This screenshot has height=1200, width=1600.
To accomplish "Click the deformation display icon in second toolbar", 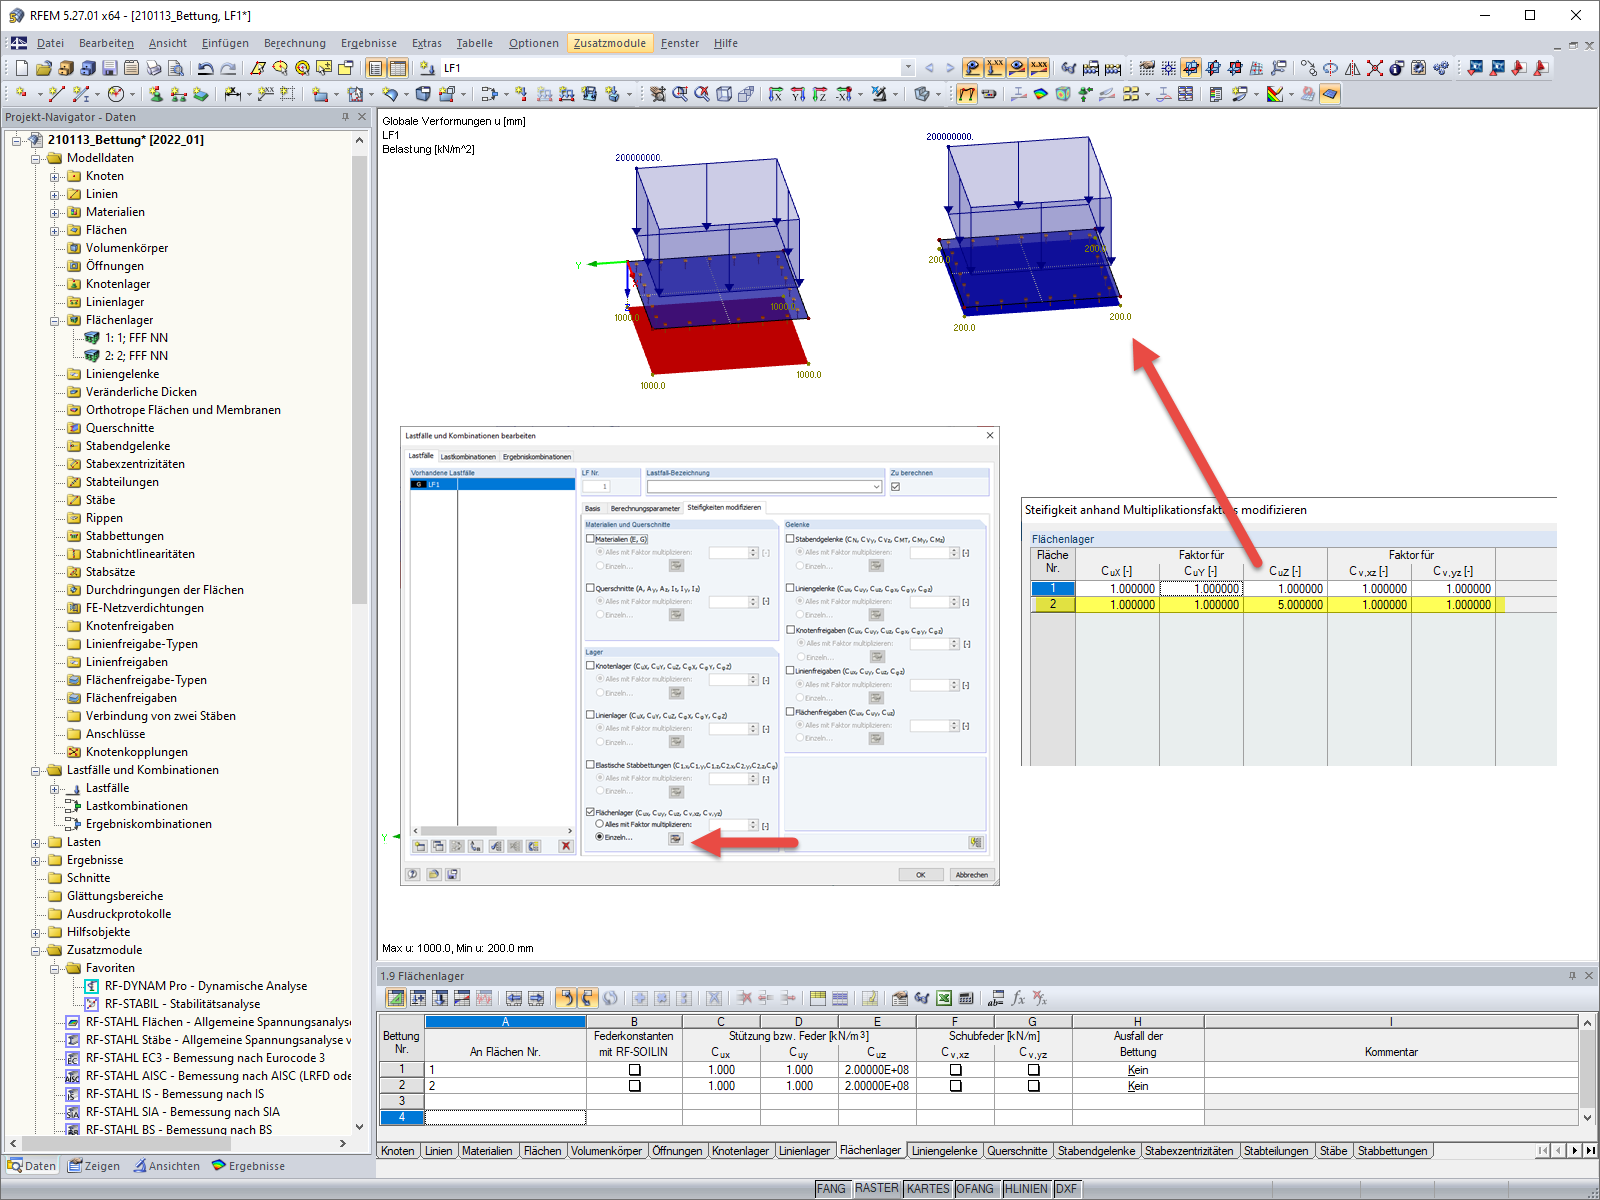I will 967,94.
